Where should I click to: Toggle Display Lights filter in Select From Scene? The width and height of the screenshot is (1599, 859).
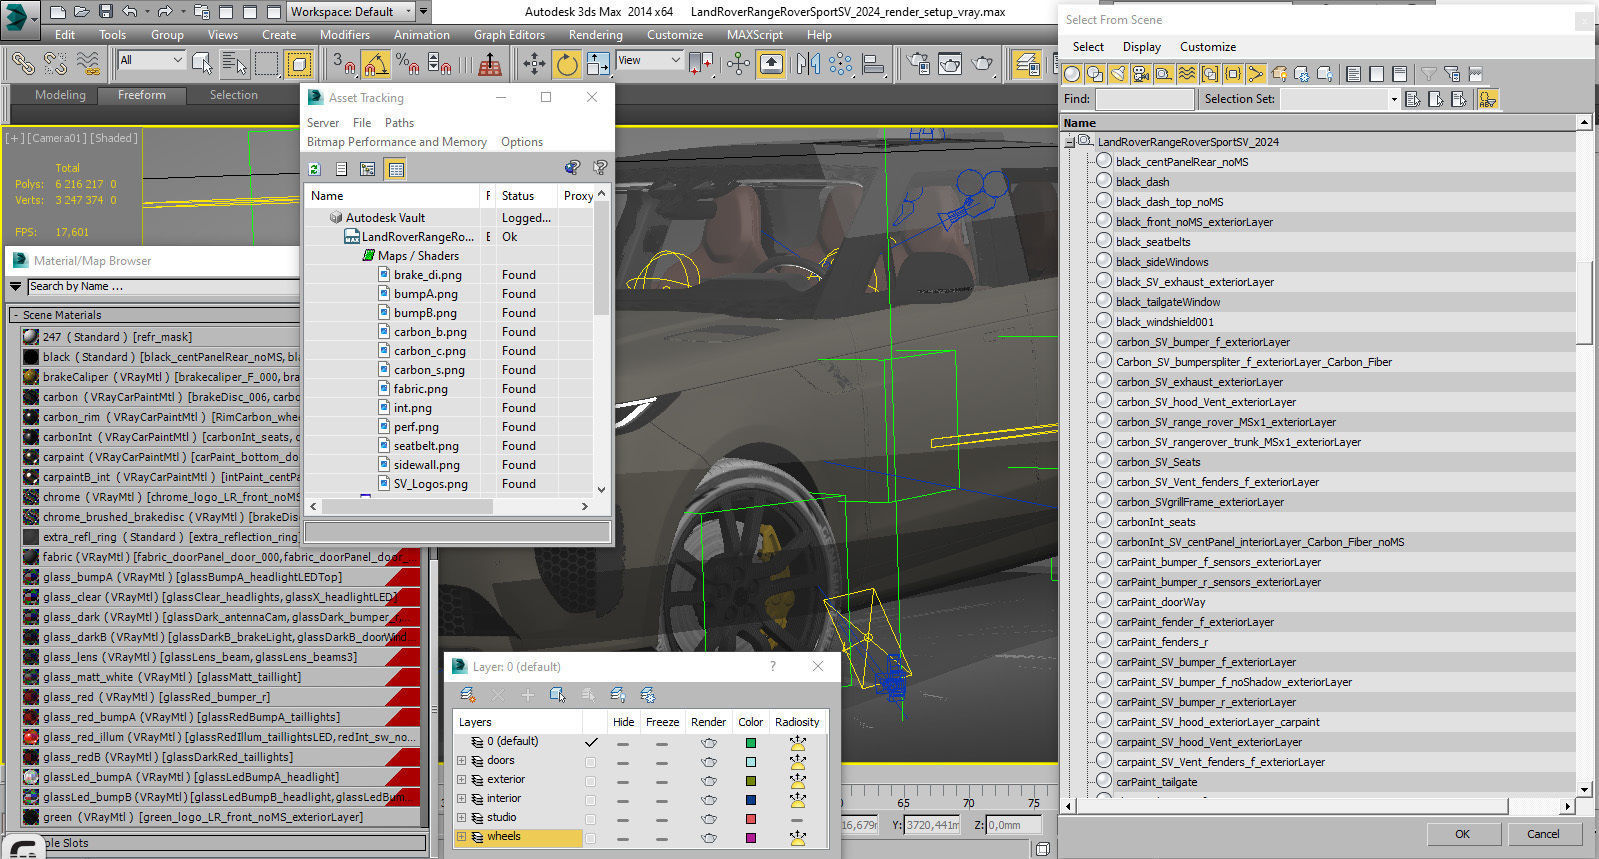coord(1118,74)
